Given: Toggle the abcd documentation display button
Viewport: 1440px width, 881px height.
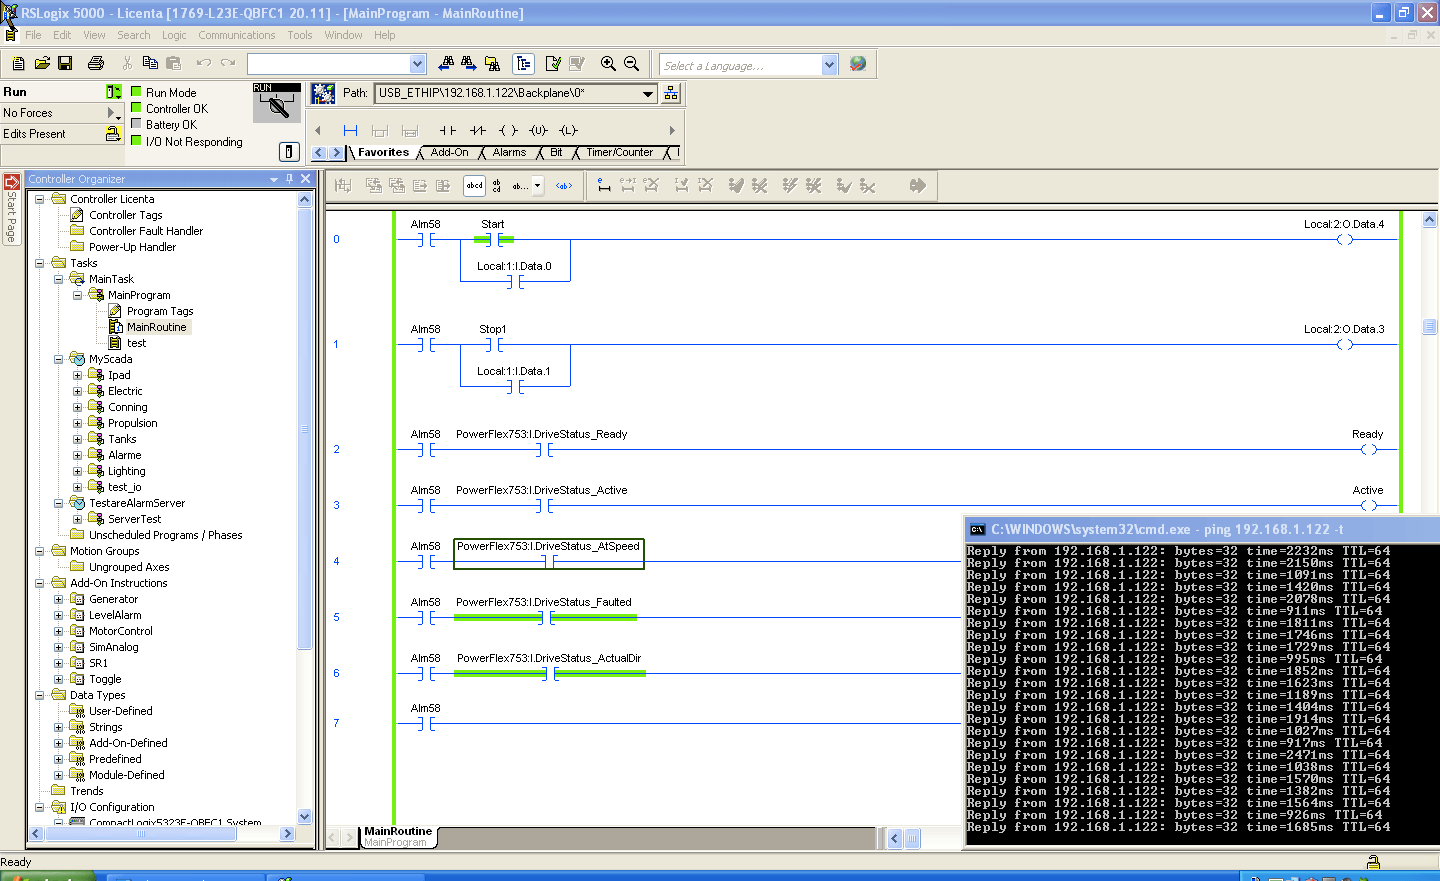Looking at the screenshot, I should coord(475,185).
